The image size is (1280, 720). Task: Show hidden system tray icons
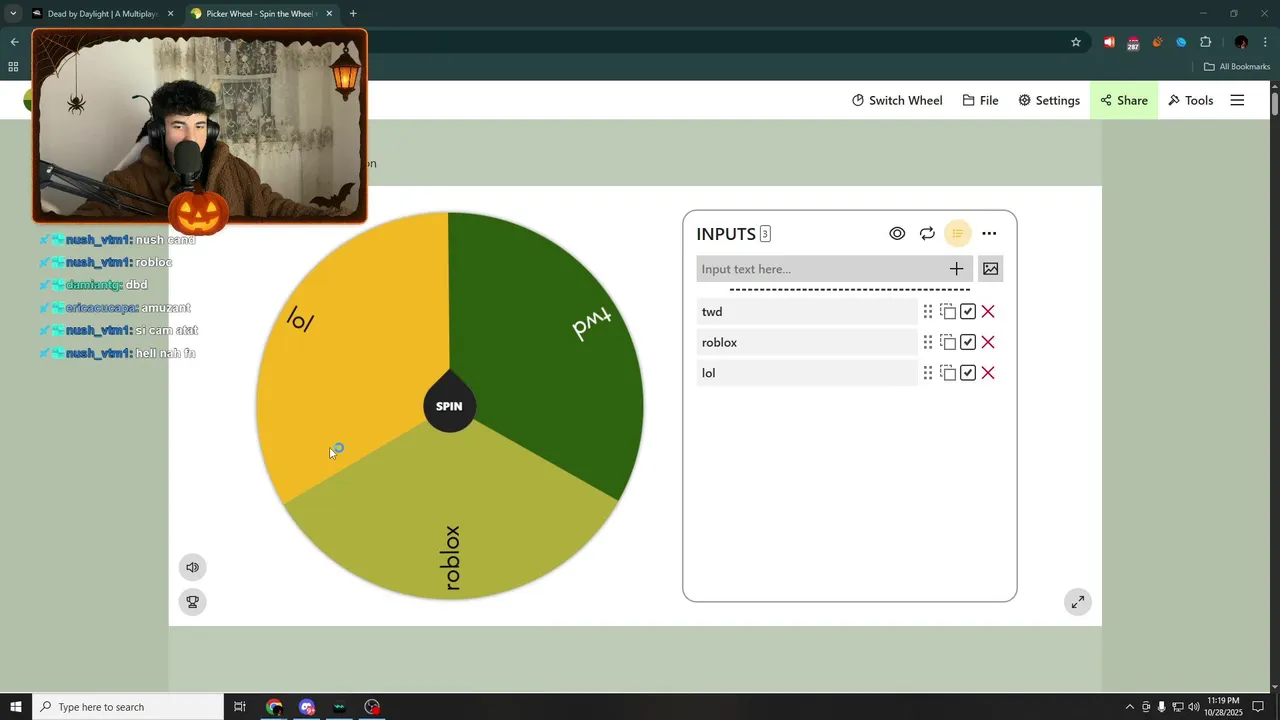[x=1130, y=707]
